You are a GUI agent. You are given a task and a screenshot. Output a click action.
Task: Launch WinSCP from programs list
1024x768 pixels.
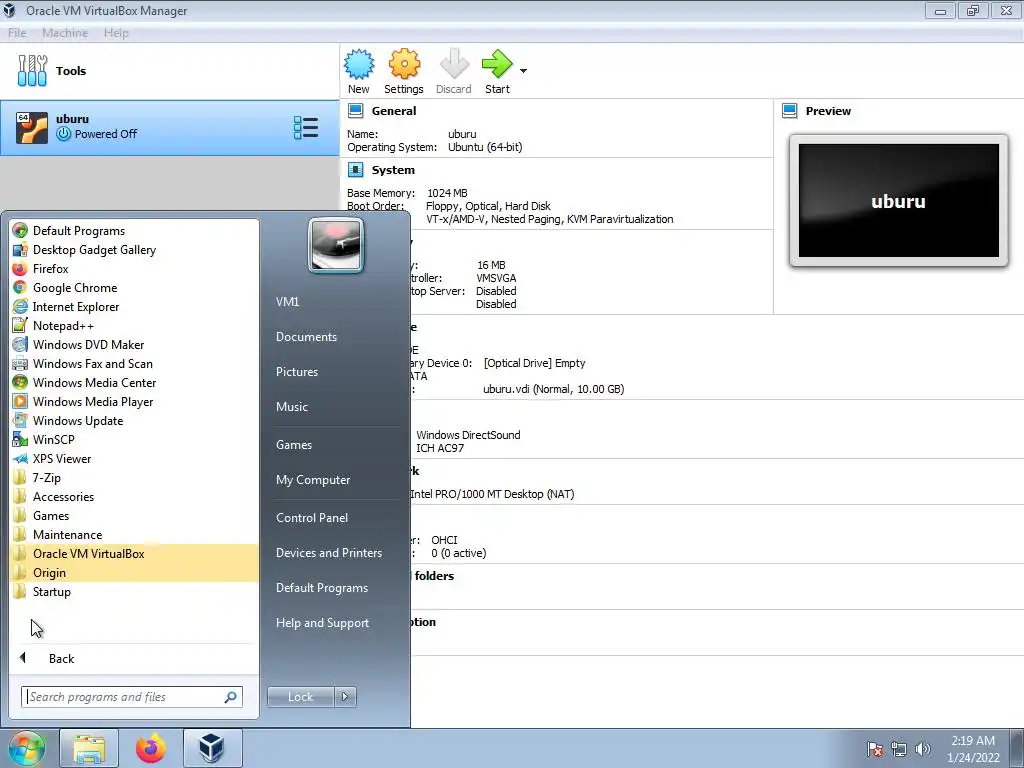[135, 439]
